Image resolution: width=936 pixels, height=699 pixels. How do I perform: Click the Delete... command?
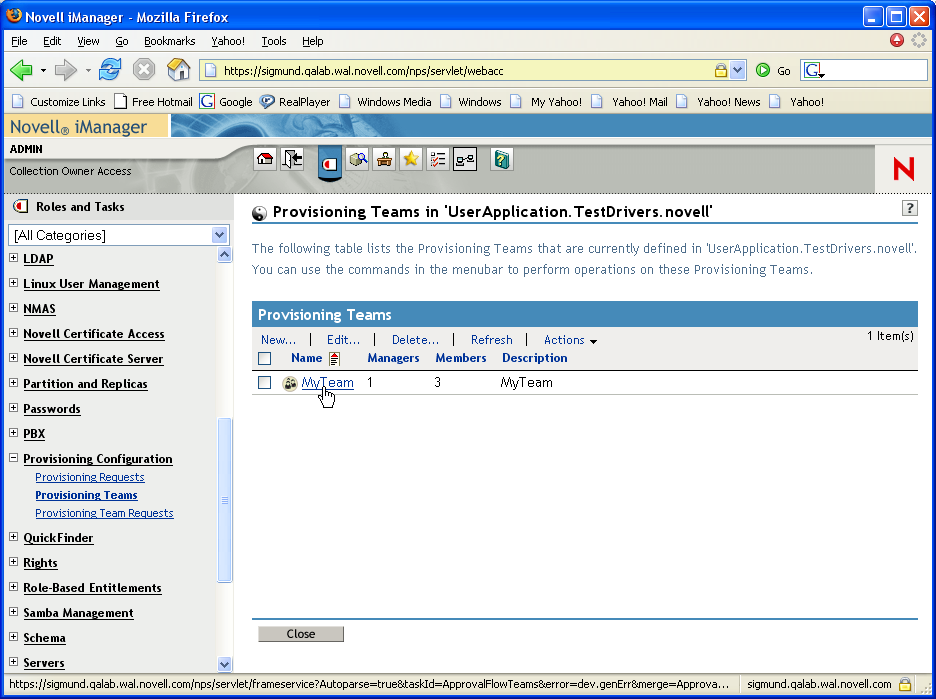(x=415, y=340)
